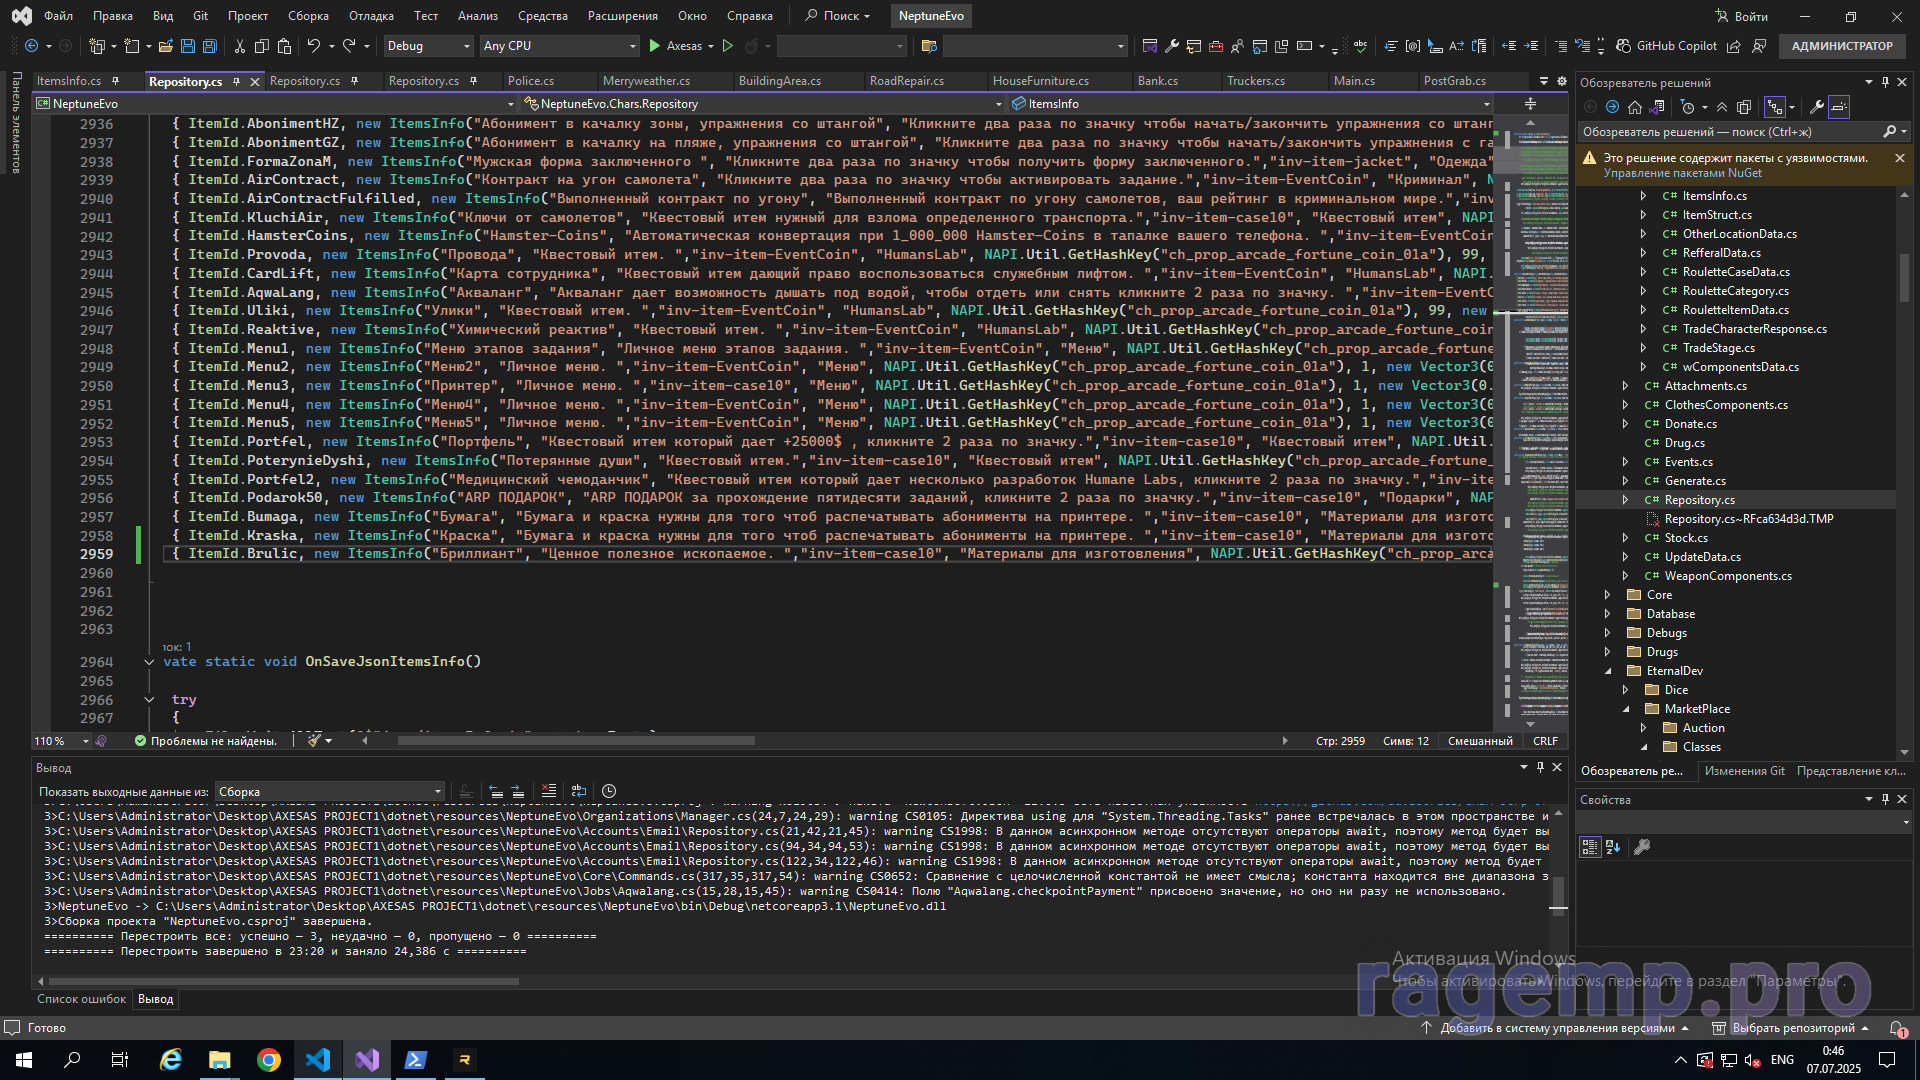Start without debugging outline play icon
Image resolution: width=1920 pixels, height=1080 pixels.
tap(728, 46)
